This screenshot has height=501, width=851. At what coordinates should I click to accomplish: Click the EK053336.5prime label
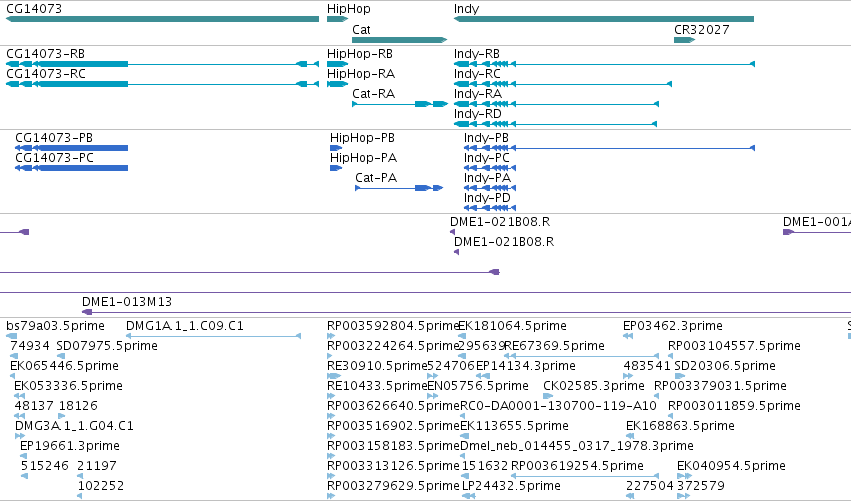click(x=68, y=386)
